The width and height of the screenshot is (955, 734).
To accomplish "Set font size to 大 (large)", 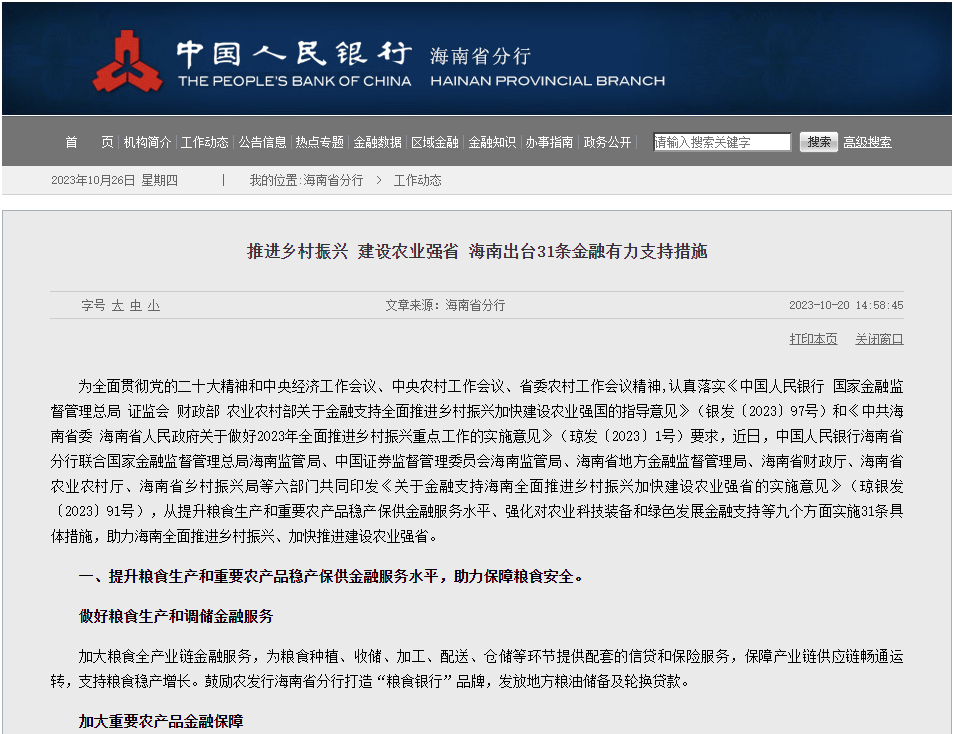I will 118,306.
